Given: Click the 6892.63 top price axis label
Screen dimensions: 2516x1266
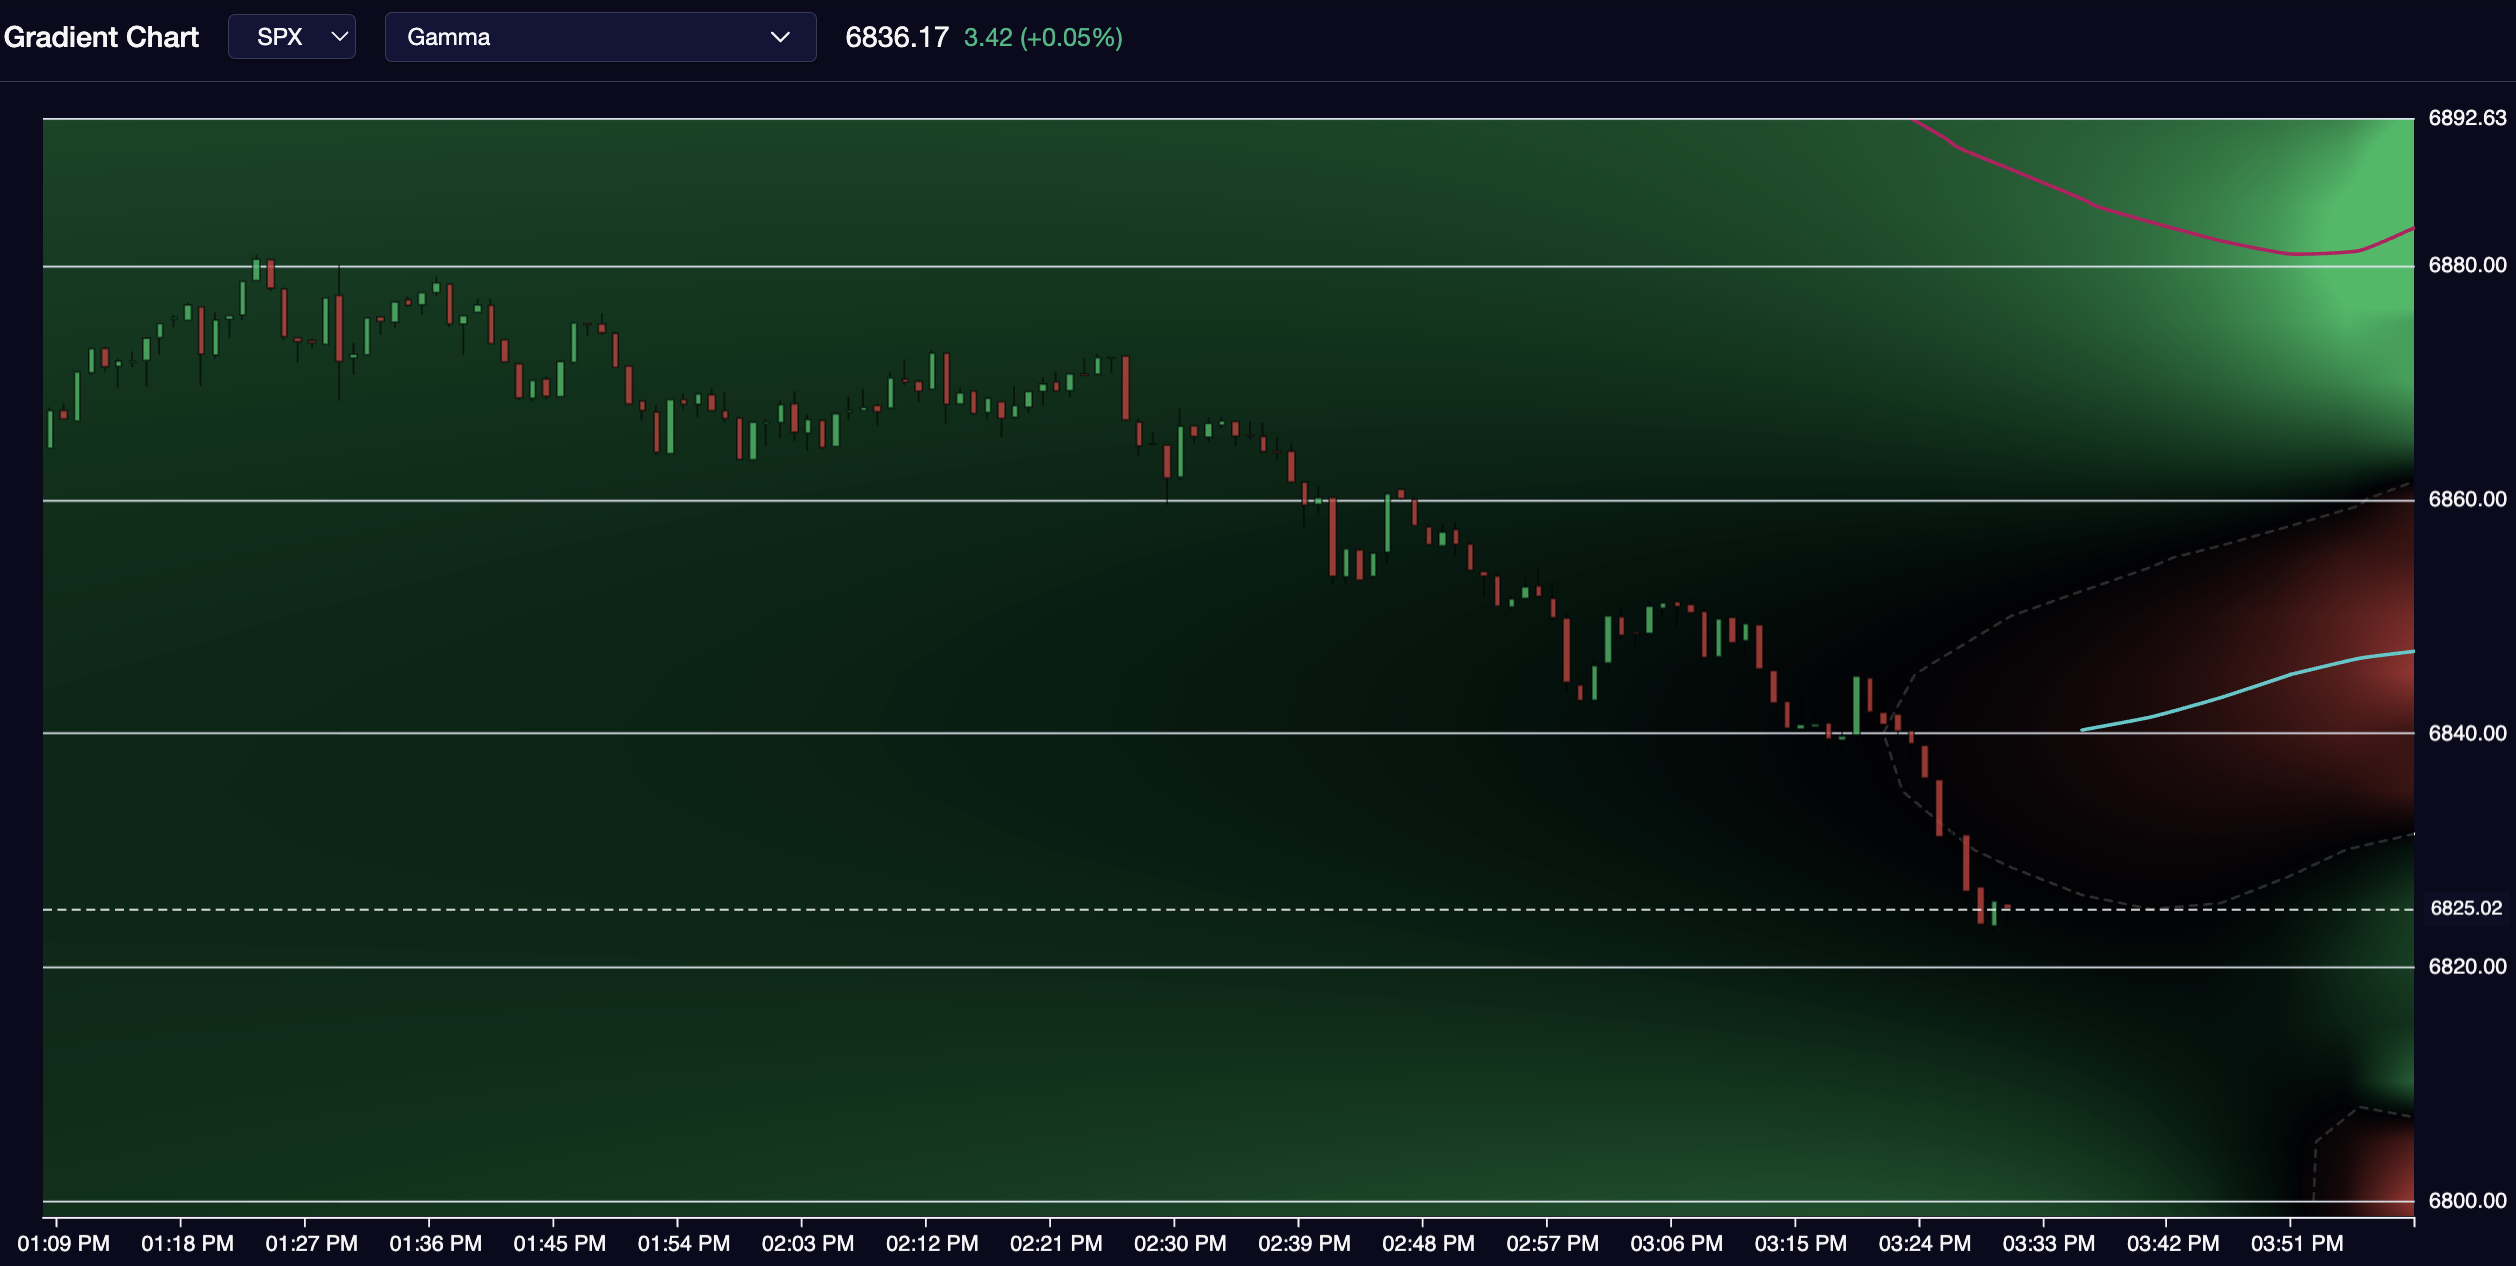Looking at the screenshot, I should point(2466,118).
